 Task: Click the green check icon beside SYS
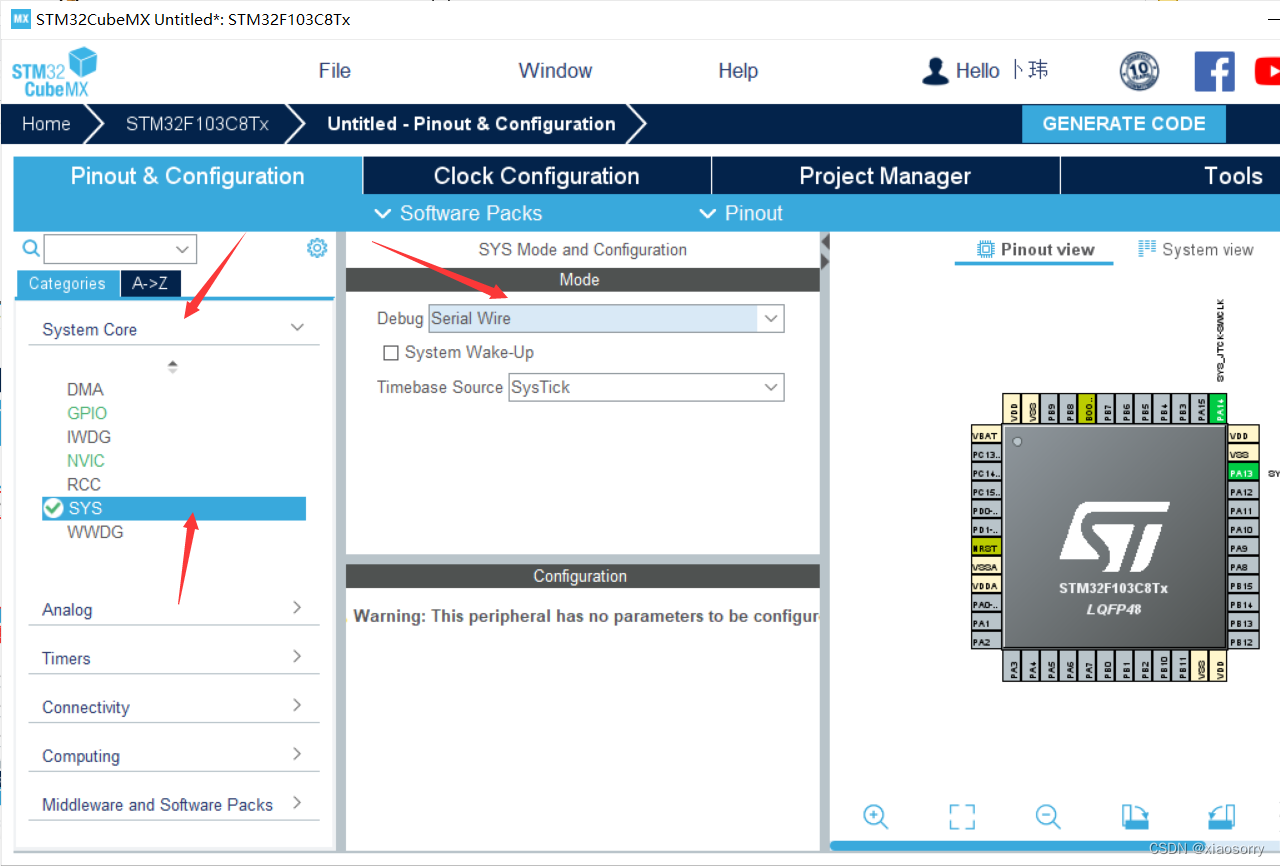pos(53,508)
